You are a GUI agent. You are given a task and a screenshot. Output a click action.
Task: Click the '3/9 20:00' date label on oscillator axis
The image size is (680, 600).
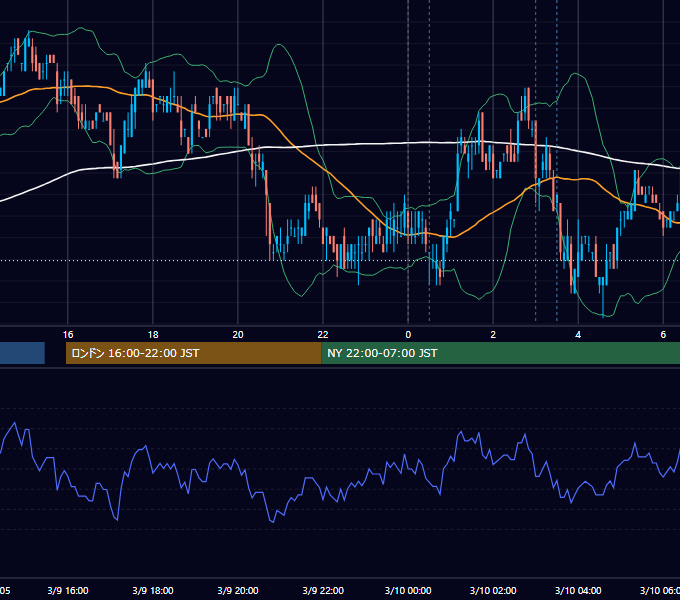tap(238, 590)
